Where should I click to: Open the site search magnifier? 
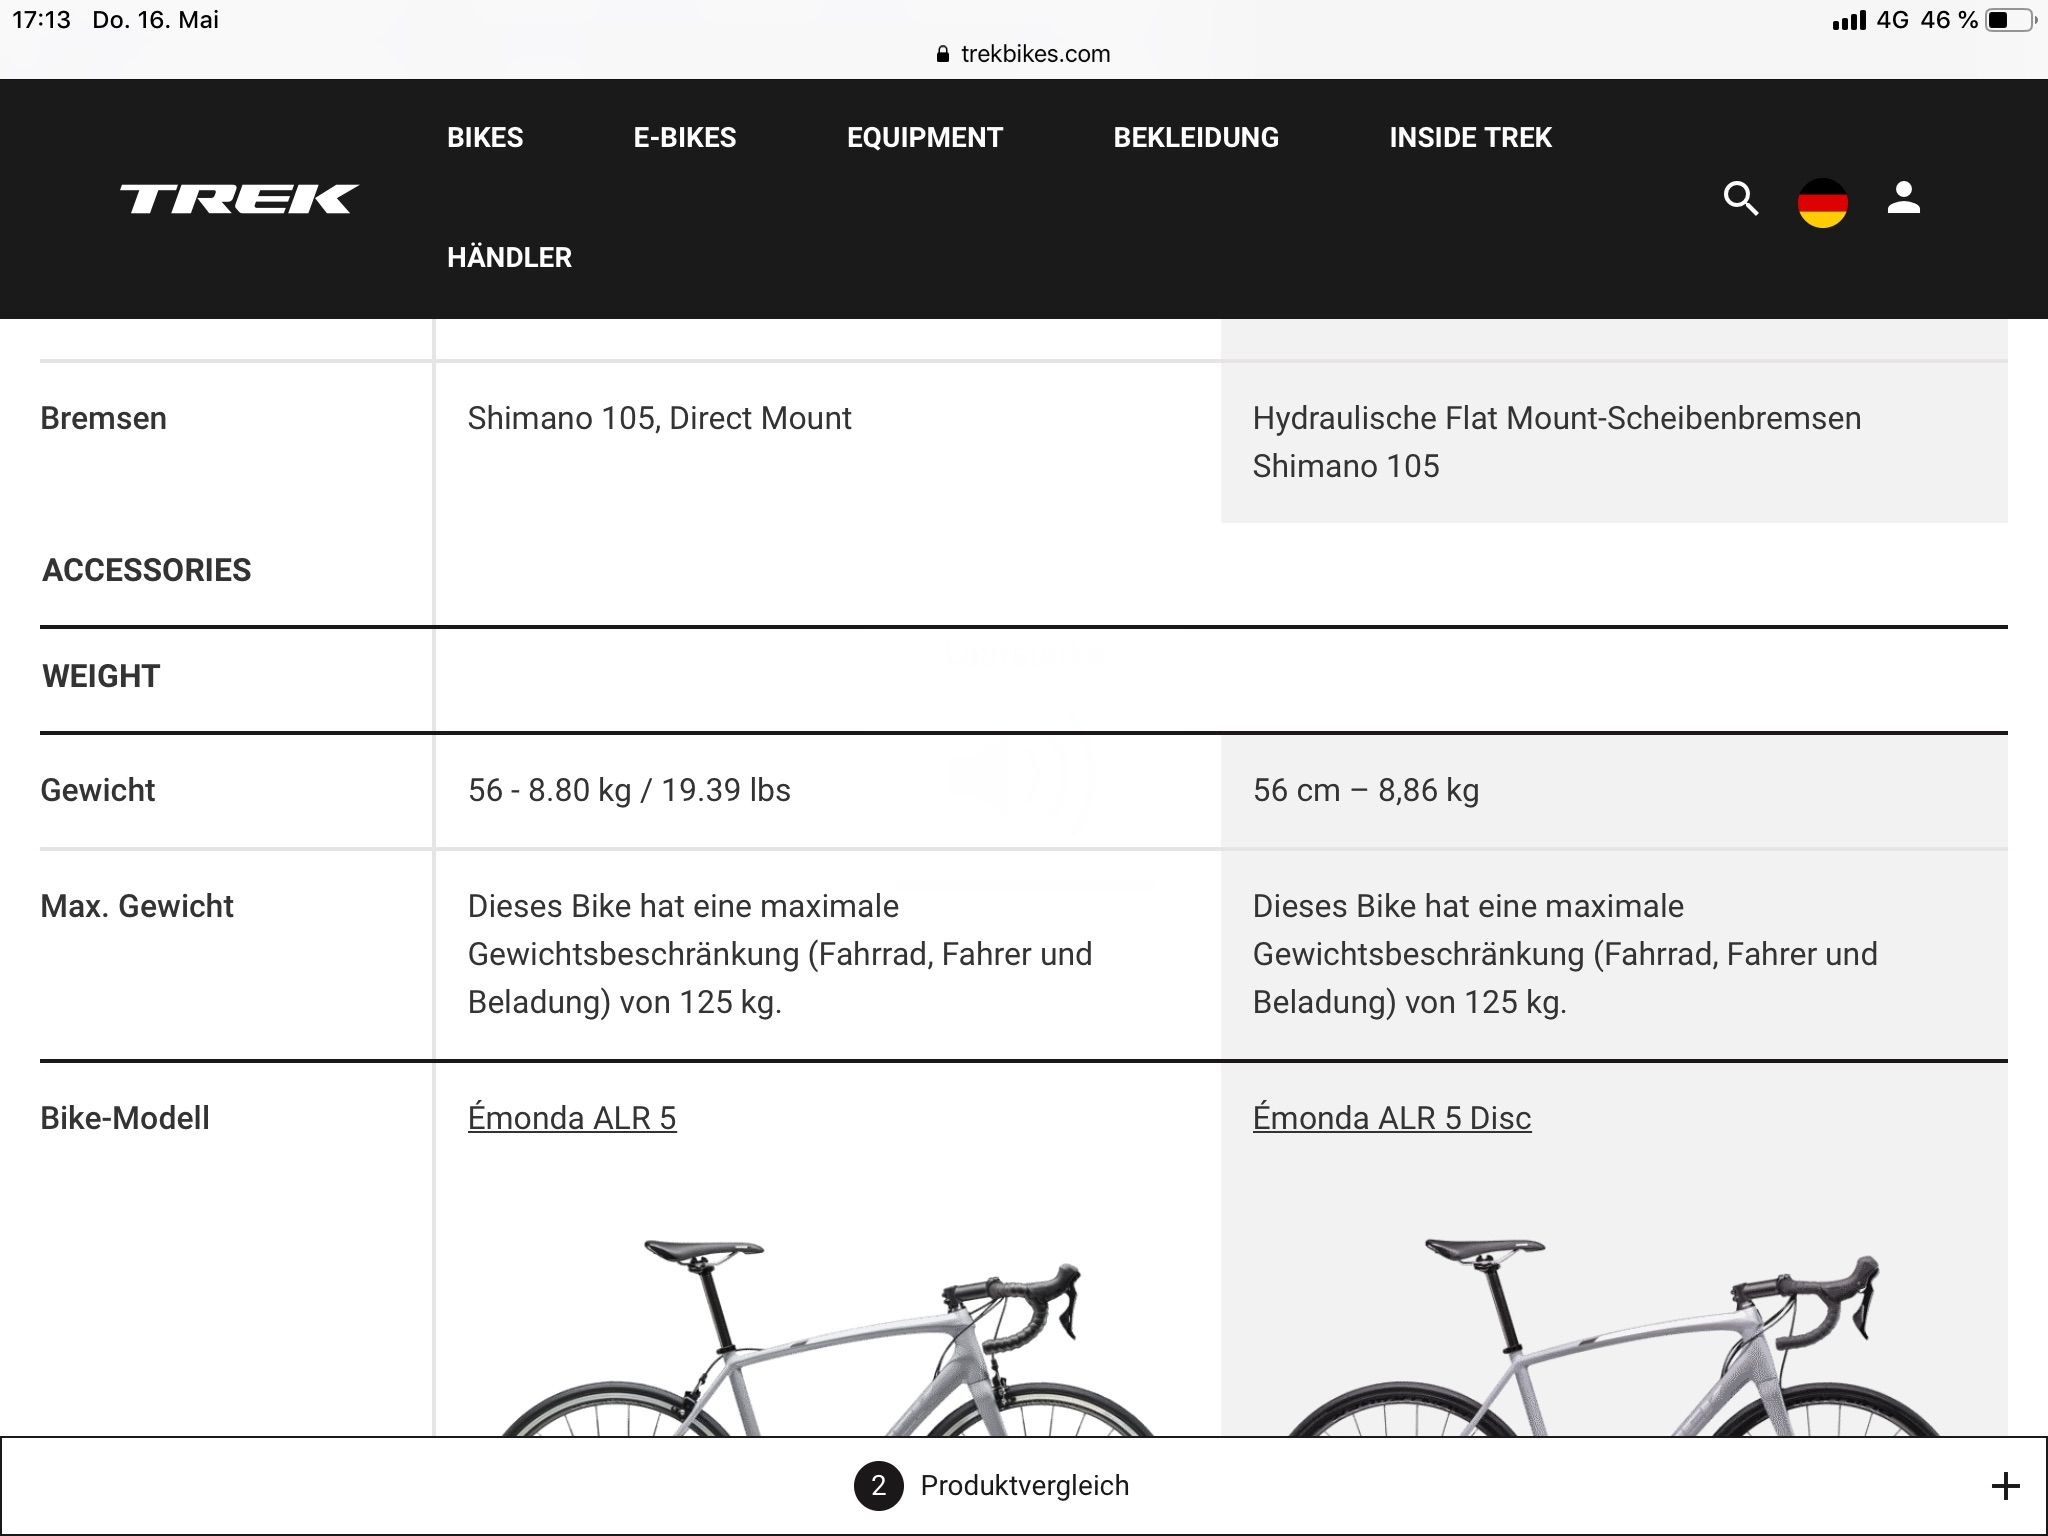[x=1740, y=199]
